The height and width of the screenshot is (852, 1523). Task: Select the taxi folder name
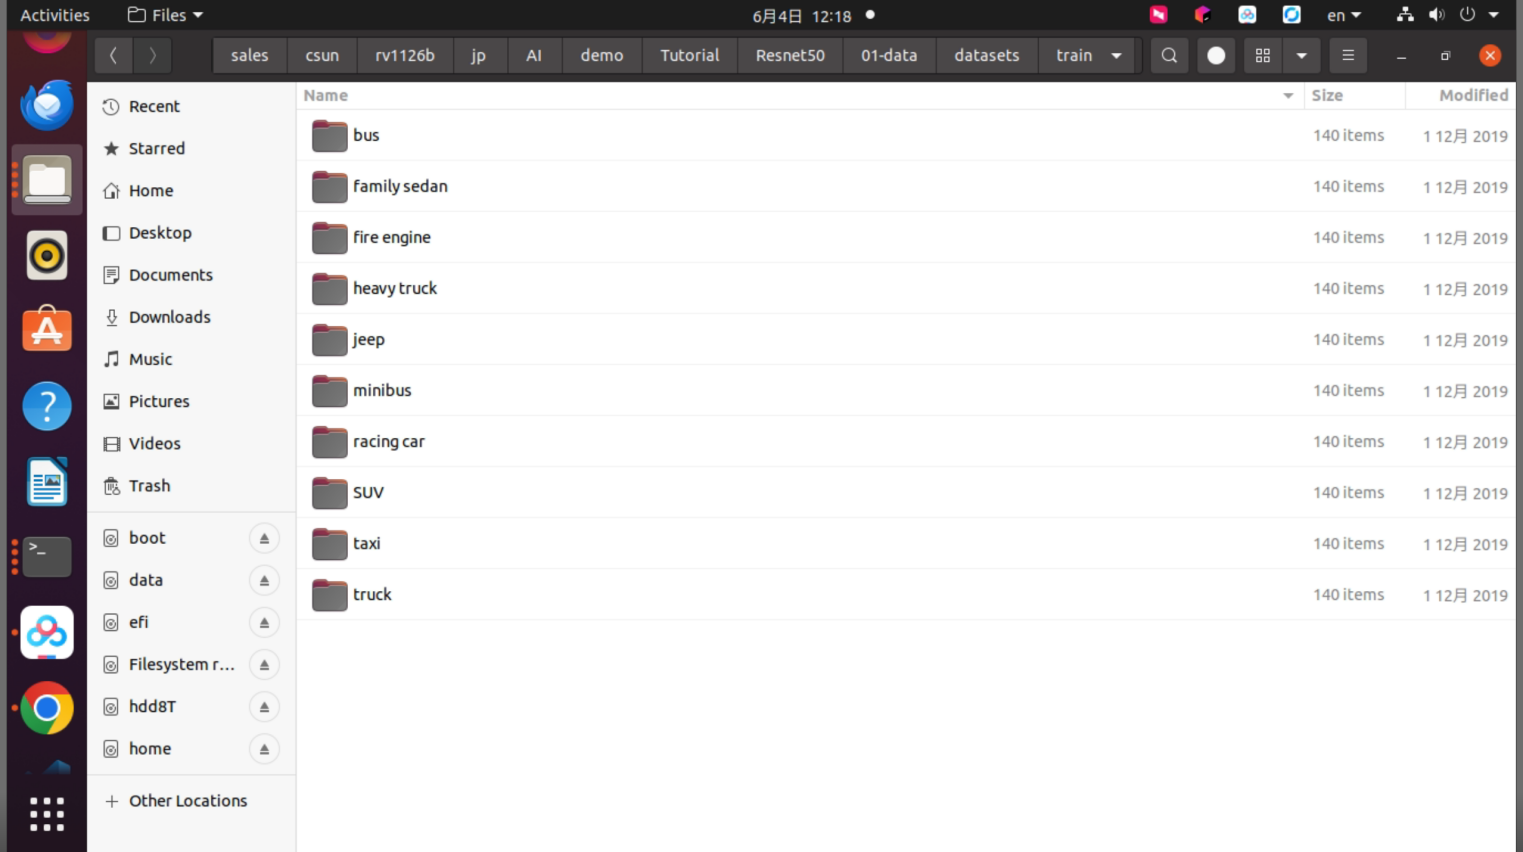[x=367, y=544]
